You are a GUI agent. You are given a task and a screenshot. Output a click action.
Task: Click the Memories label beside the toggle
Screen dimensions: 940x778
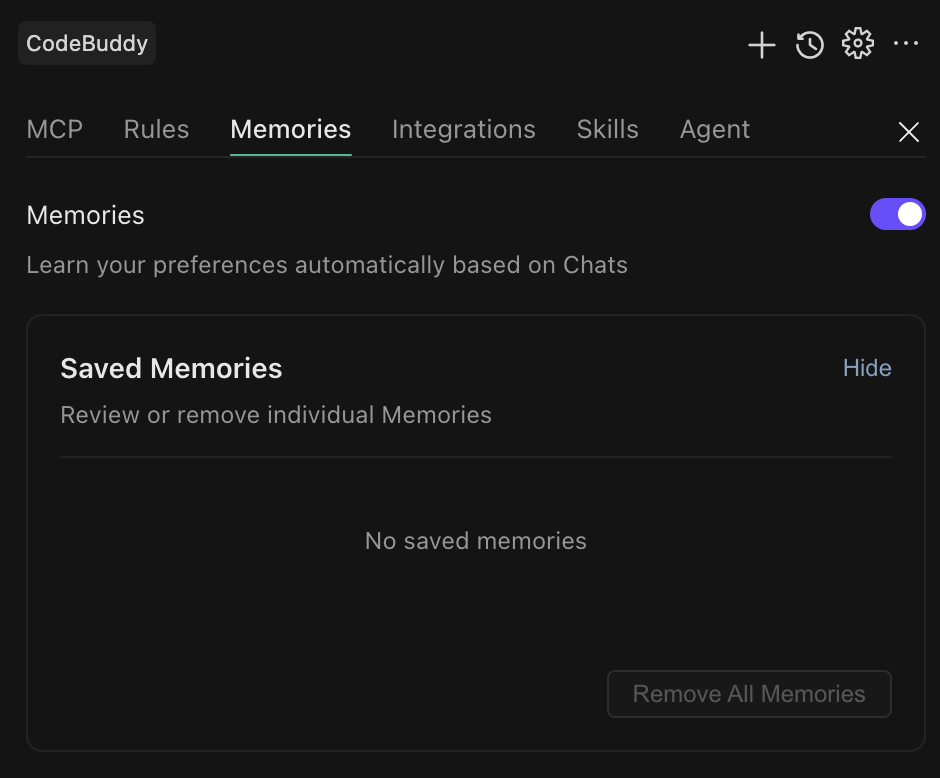(x=86, y=215)
